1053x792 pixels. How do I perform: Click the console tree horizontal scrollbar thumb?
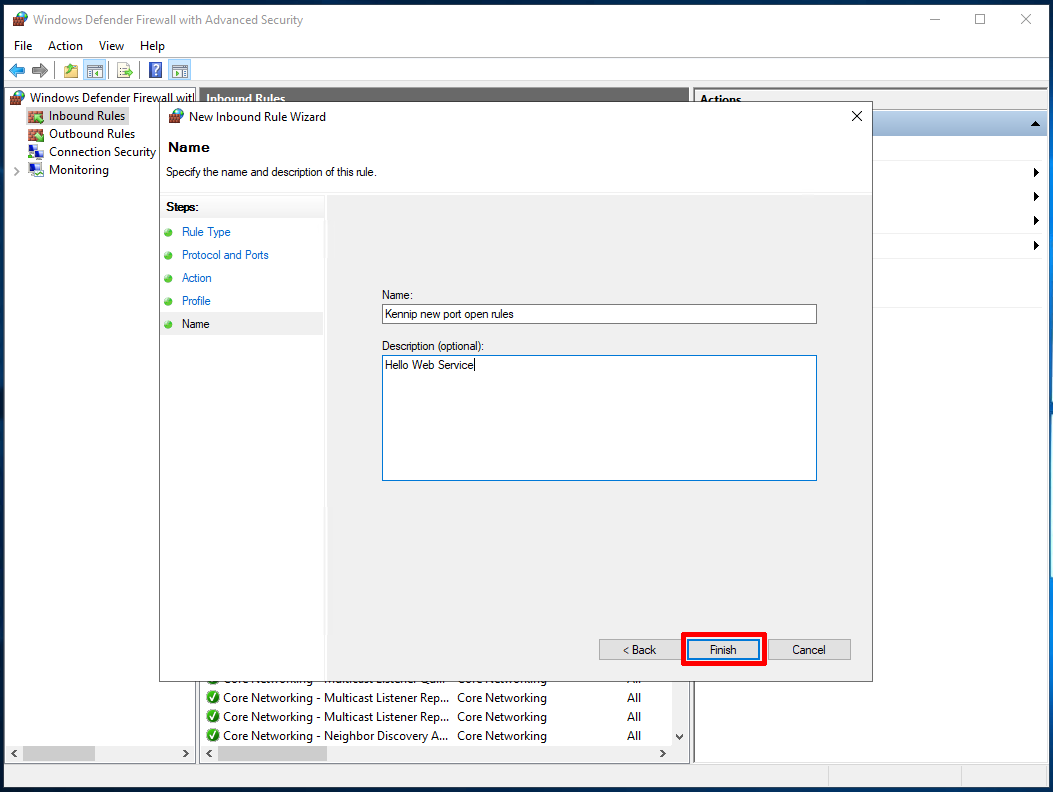(59, 754)
